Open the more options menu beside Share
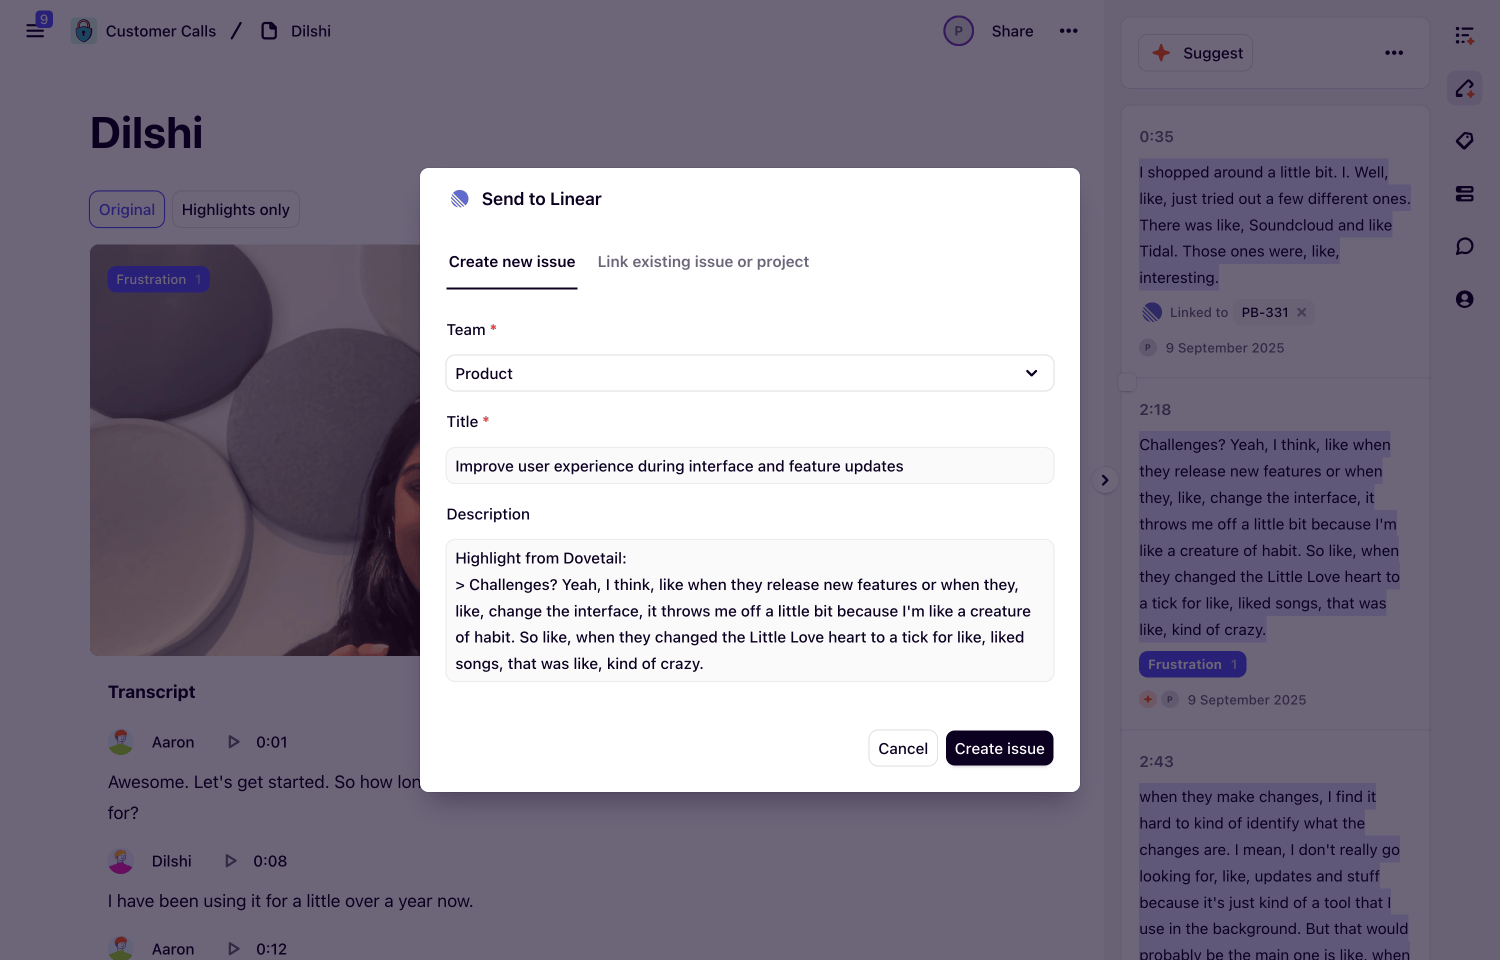Screen dimensions: 1500x960 [x=1069, y=31]
